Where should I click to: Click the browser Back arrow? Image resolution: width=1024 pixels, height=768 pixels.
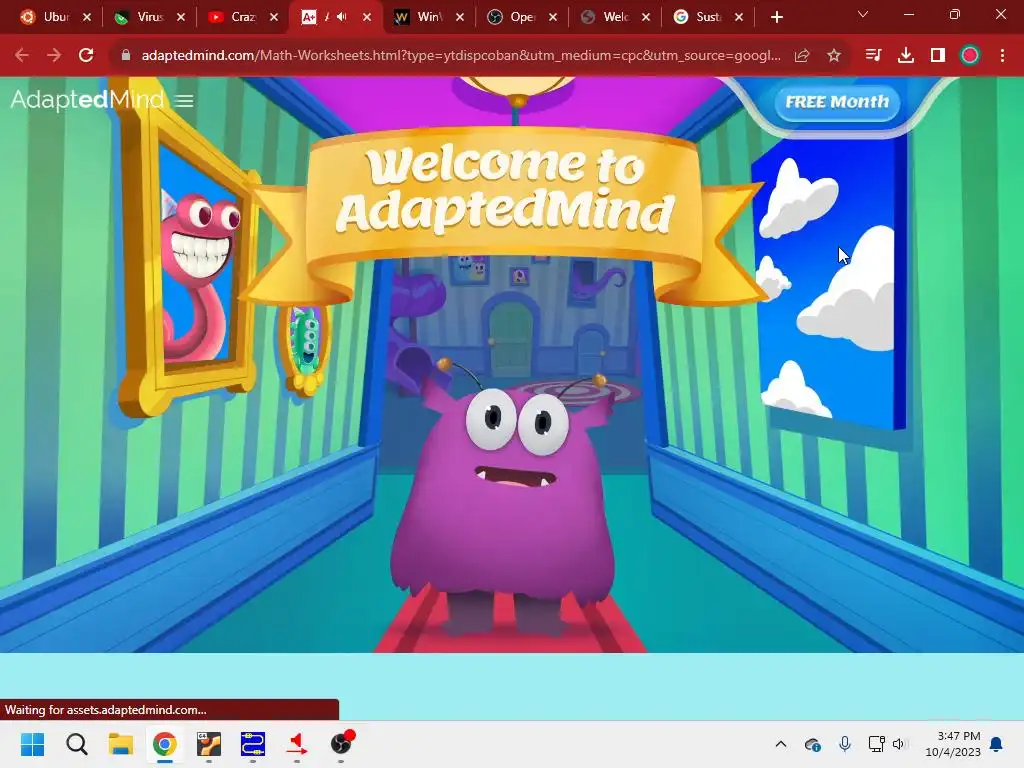(22, 56)
